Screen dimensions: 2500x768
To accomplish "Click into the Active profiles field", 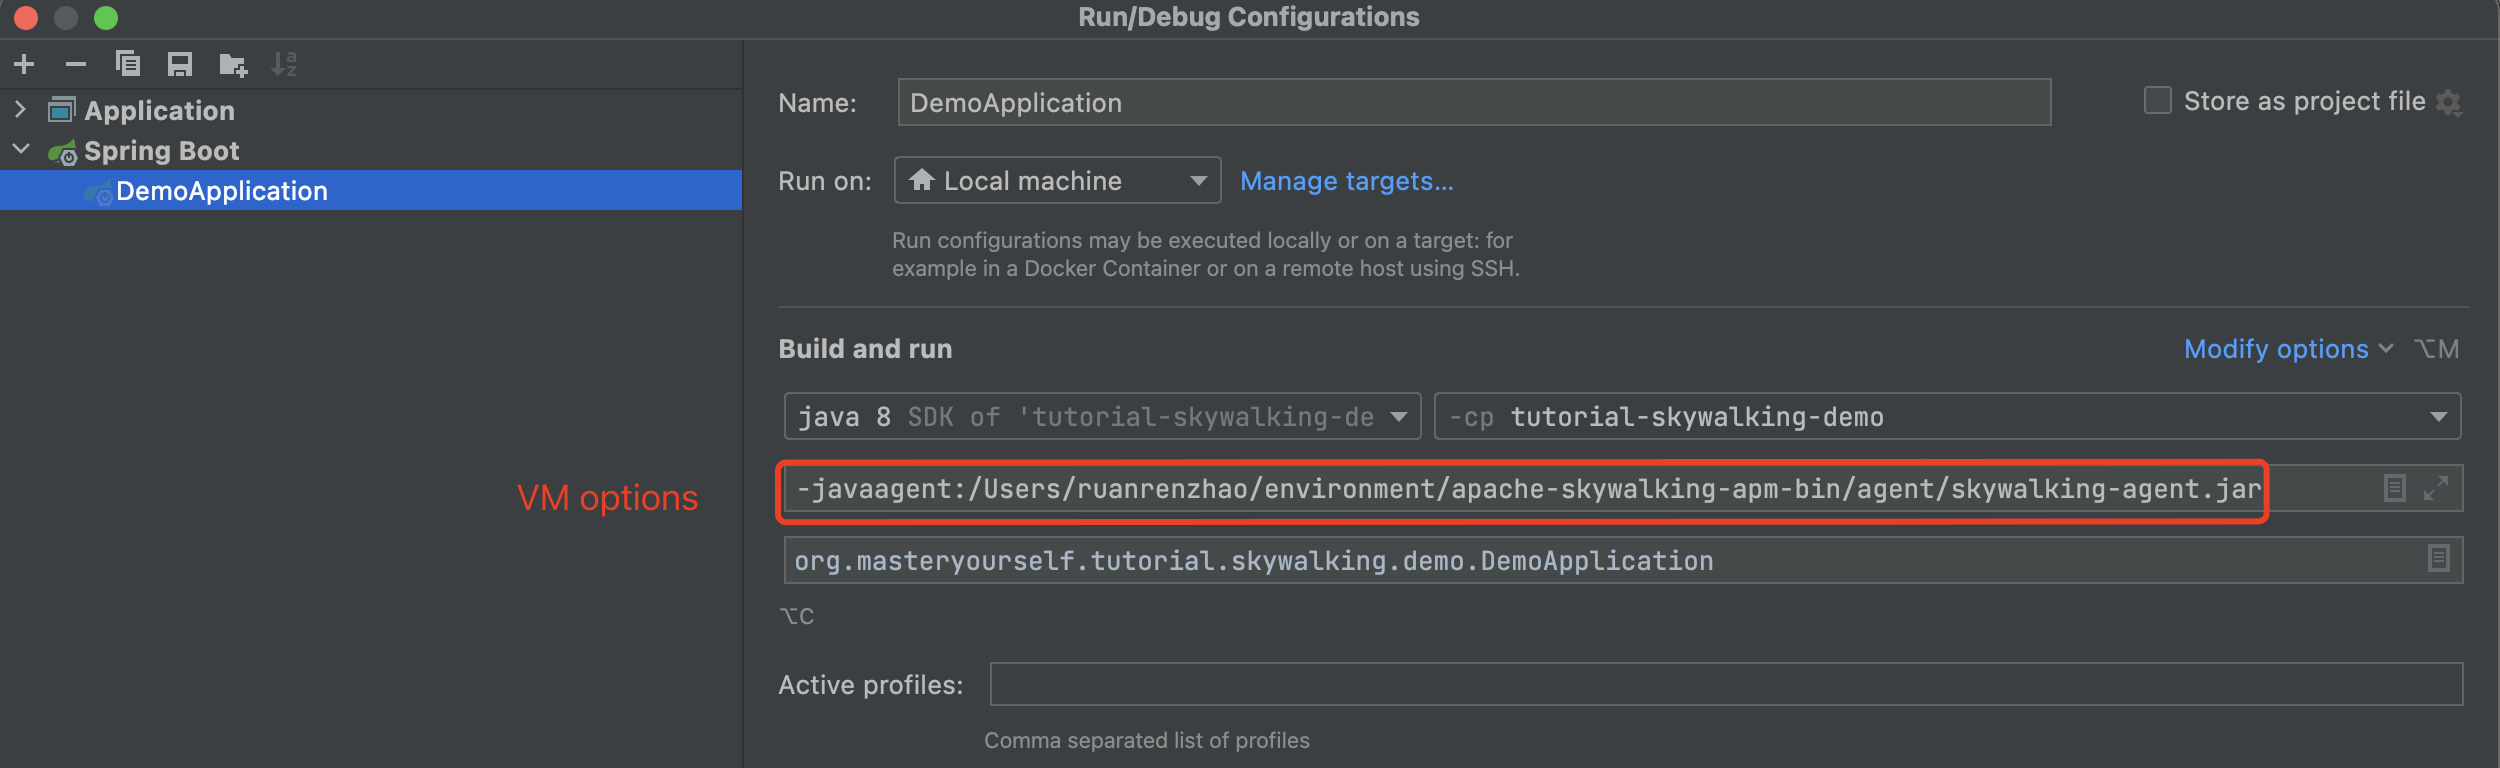I will (x=1725, y=684).
